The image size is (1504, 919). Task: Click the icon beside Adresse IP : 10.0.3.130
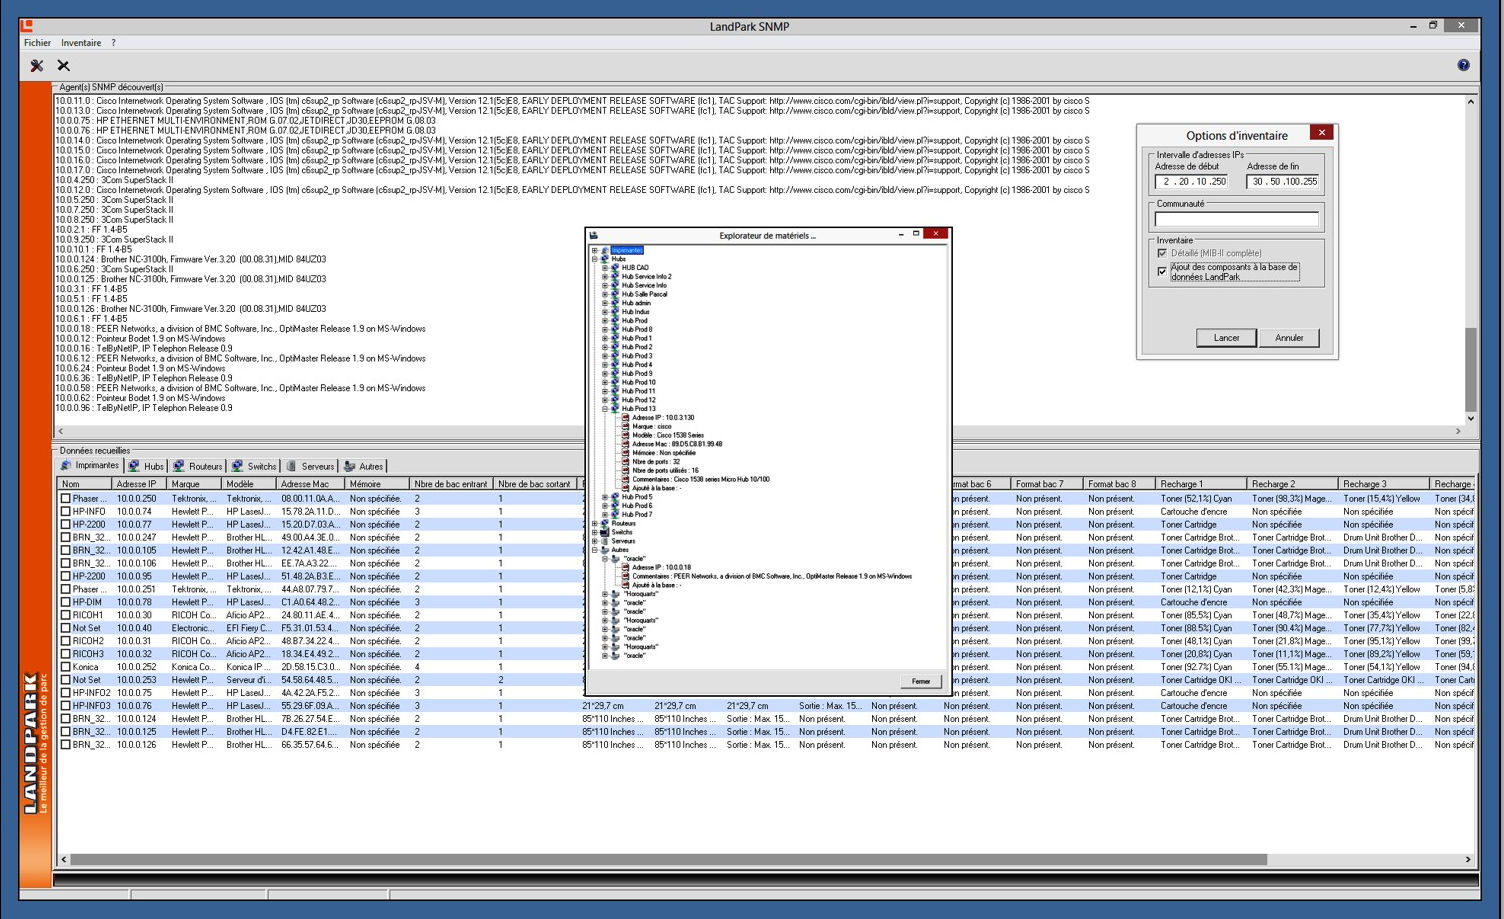click(625, 418)
